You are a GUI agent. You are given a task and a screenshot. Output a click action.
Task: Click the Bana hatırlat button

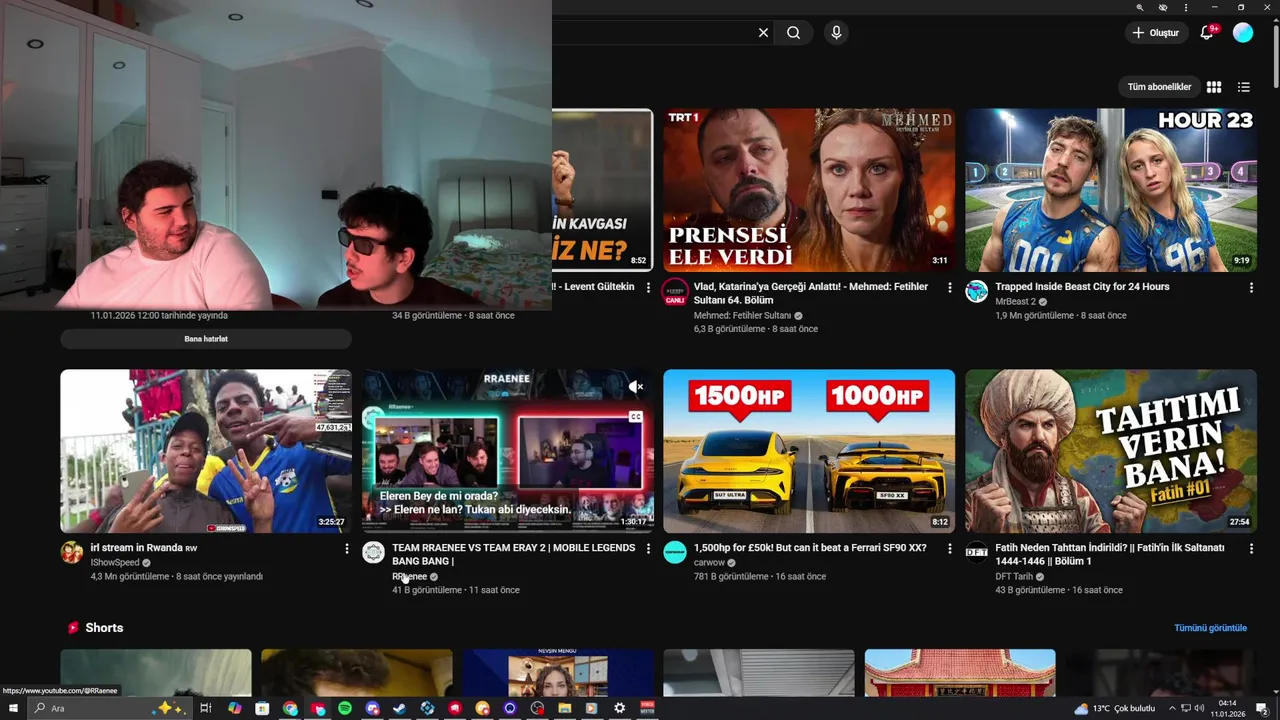pyautogui.click(x=206, y=339)
